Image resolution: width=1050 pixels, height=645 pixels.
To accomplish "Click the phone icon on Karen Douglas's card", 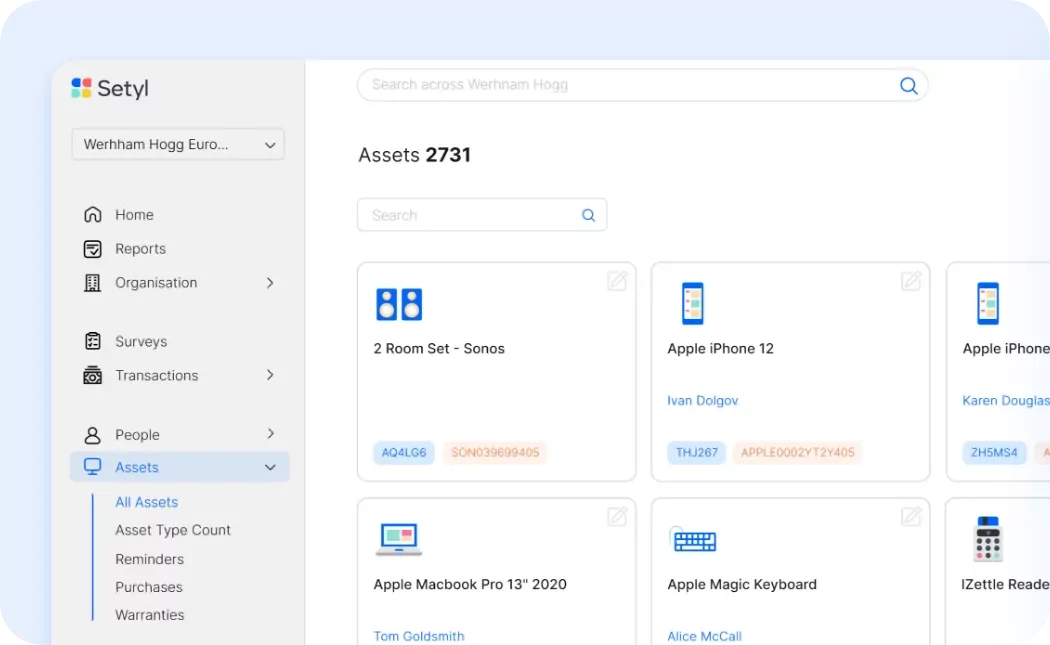I will click(x=988, y=303).
